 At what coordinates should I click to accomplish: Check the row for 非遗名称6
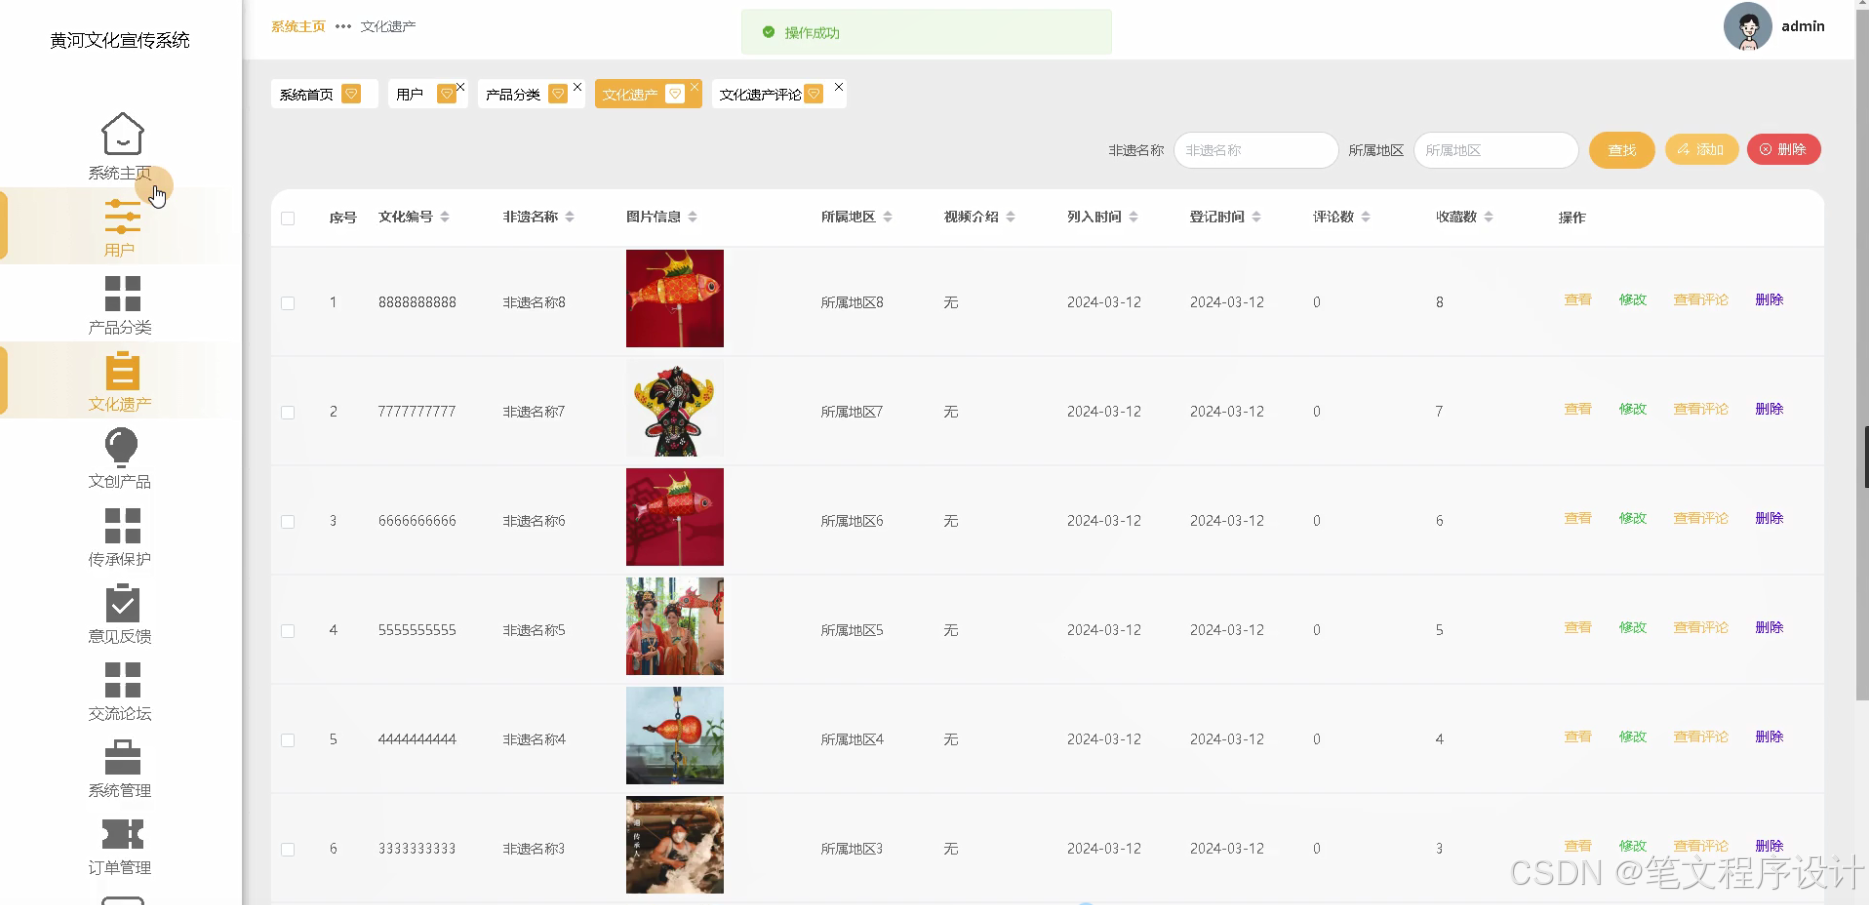click(x=288, y=522)
